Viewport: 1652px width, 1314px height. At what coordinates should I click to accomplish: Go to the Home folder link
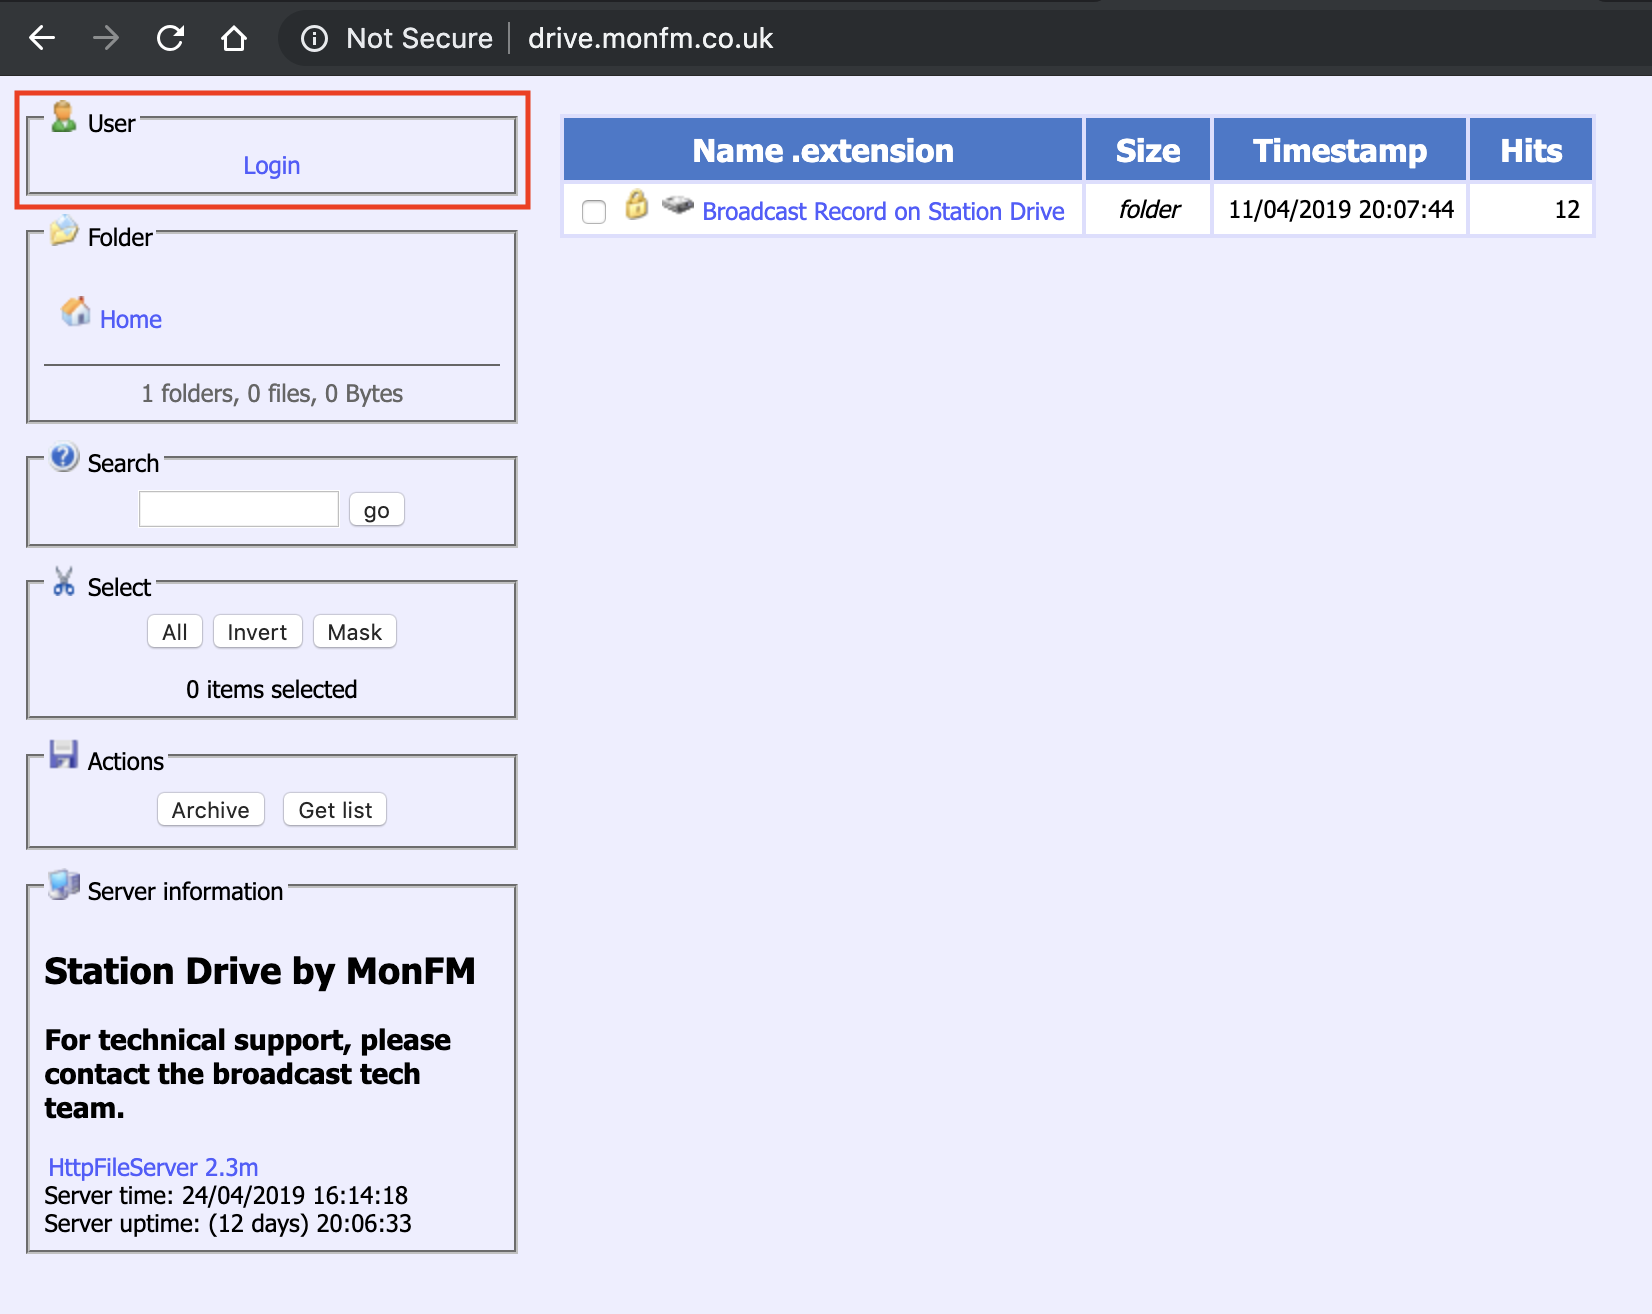(x=131, y=319)
